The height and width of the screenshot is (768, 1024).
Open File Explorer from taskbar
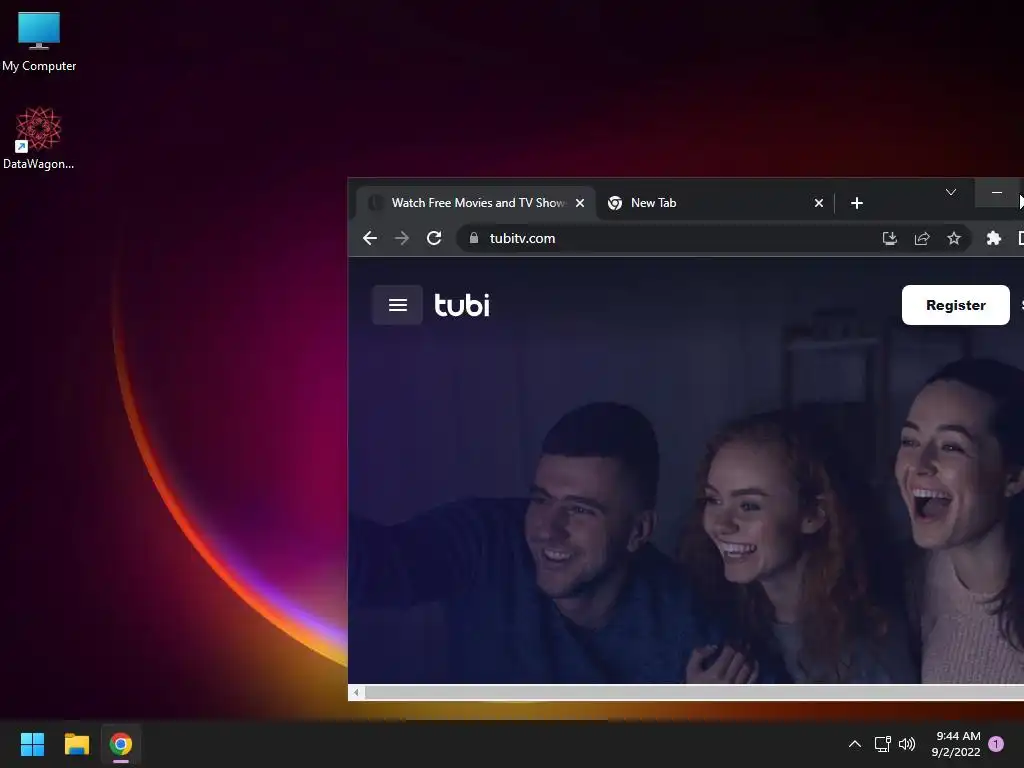pyautogui.click(x=76, y=744)
